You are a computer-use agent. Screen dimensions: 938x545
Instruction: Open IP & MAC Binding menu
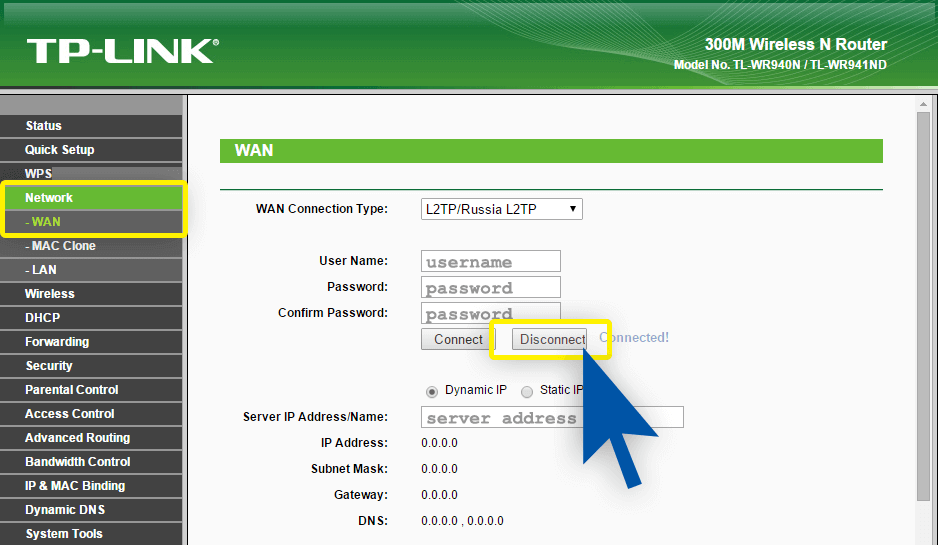pos(91,486)
